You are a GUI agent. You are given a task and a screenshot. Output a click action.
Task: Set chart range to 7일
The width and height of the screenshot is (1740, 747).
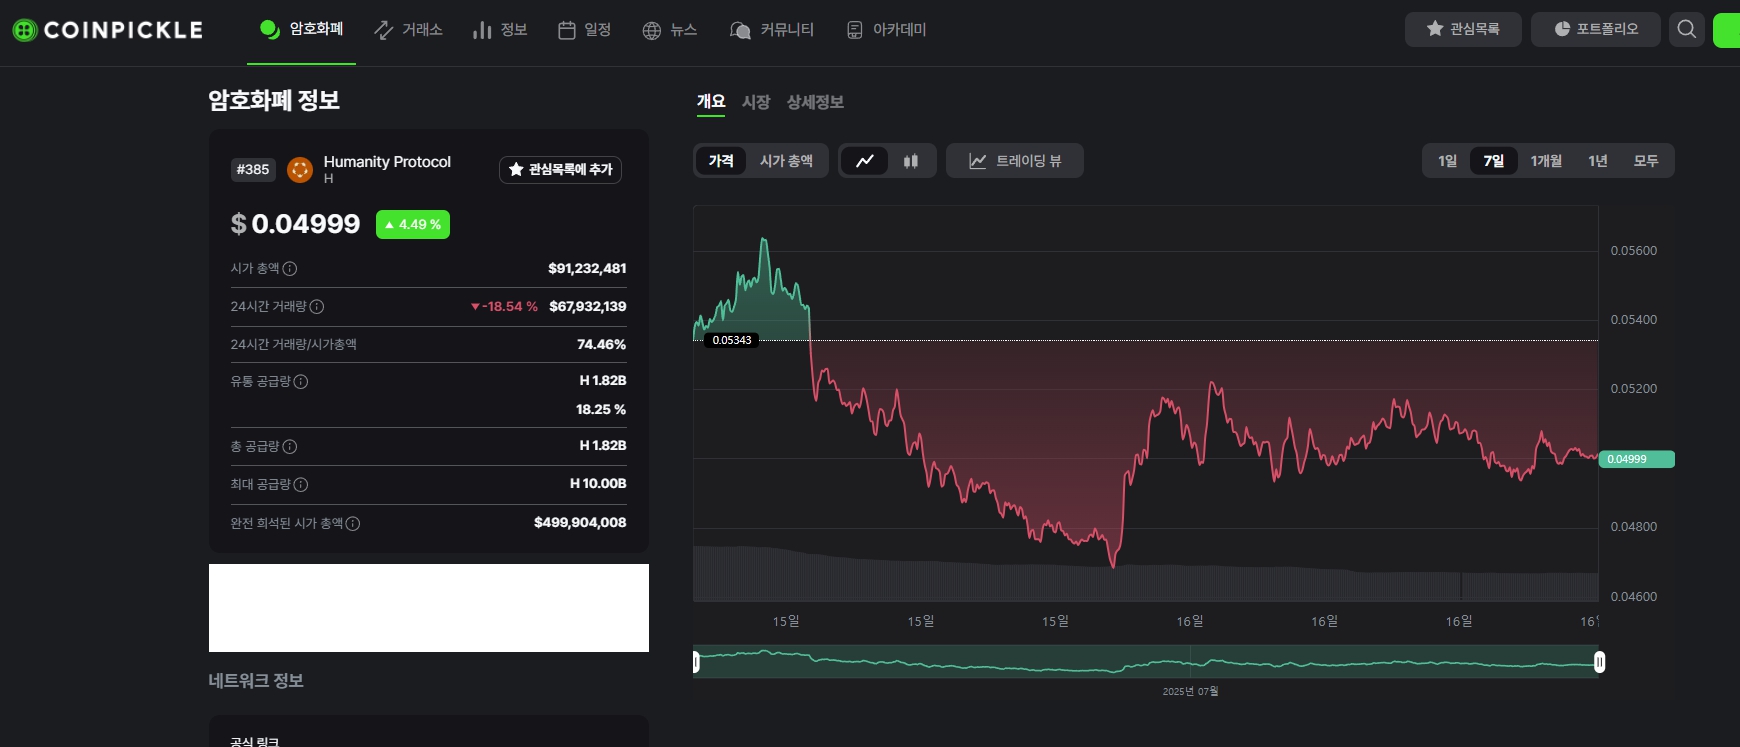point(1494,161)
